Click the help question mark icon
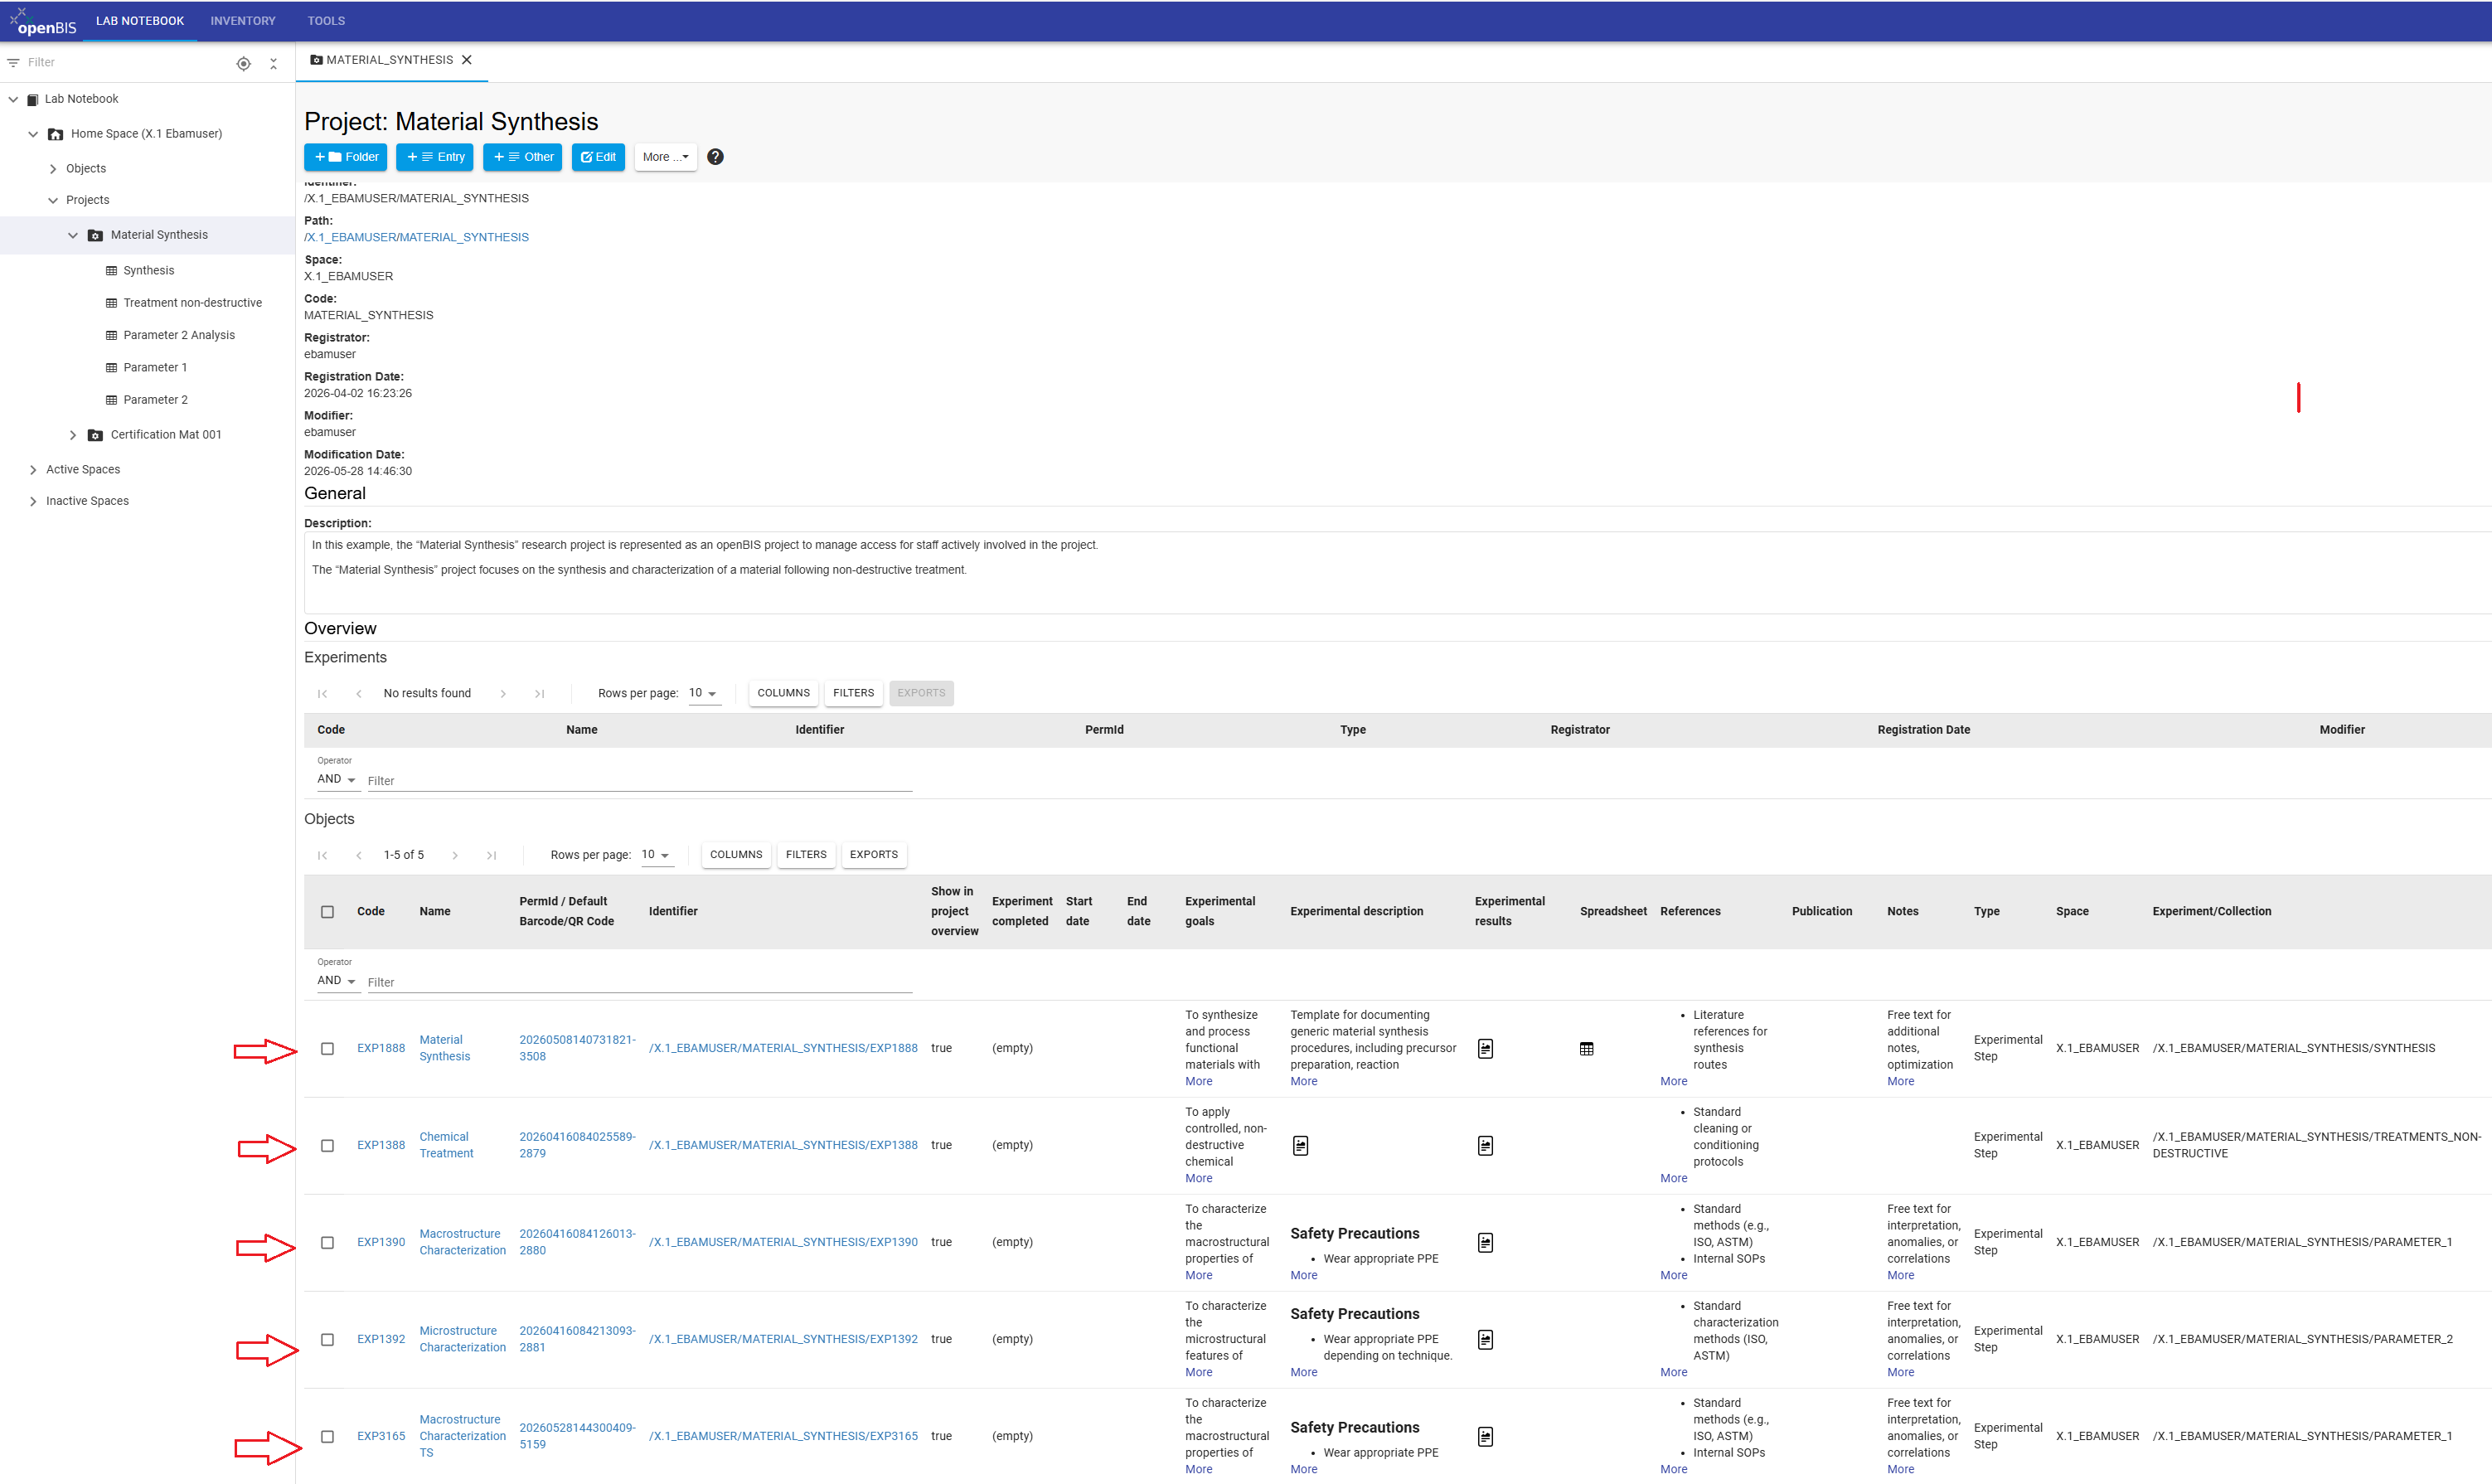Viewport: 2492px width, 1484px height. pos(715,157)
